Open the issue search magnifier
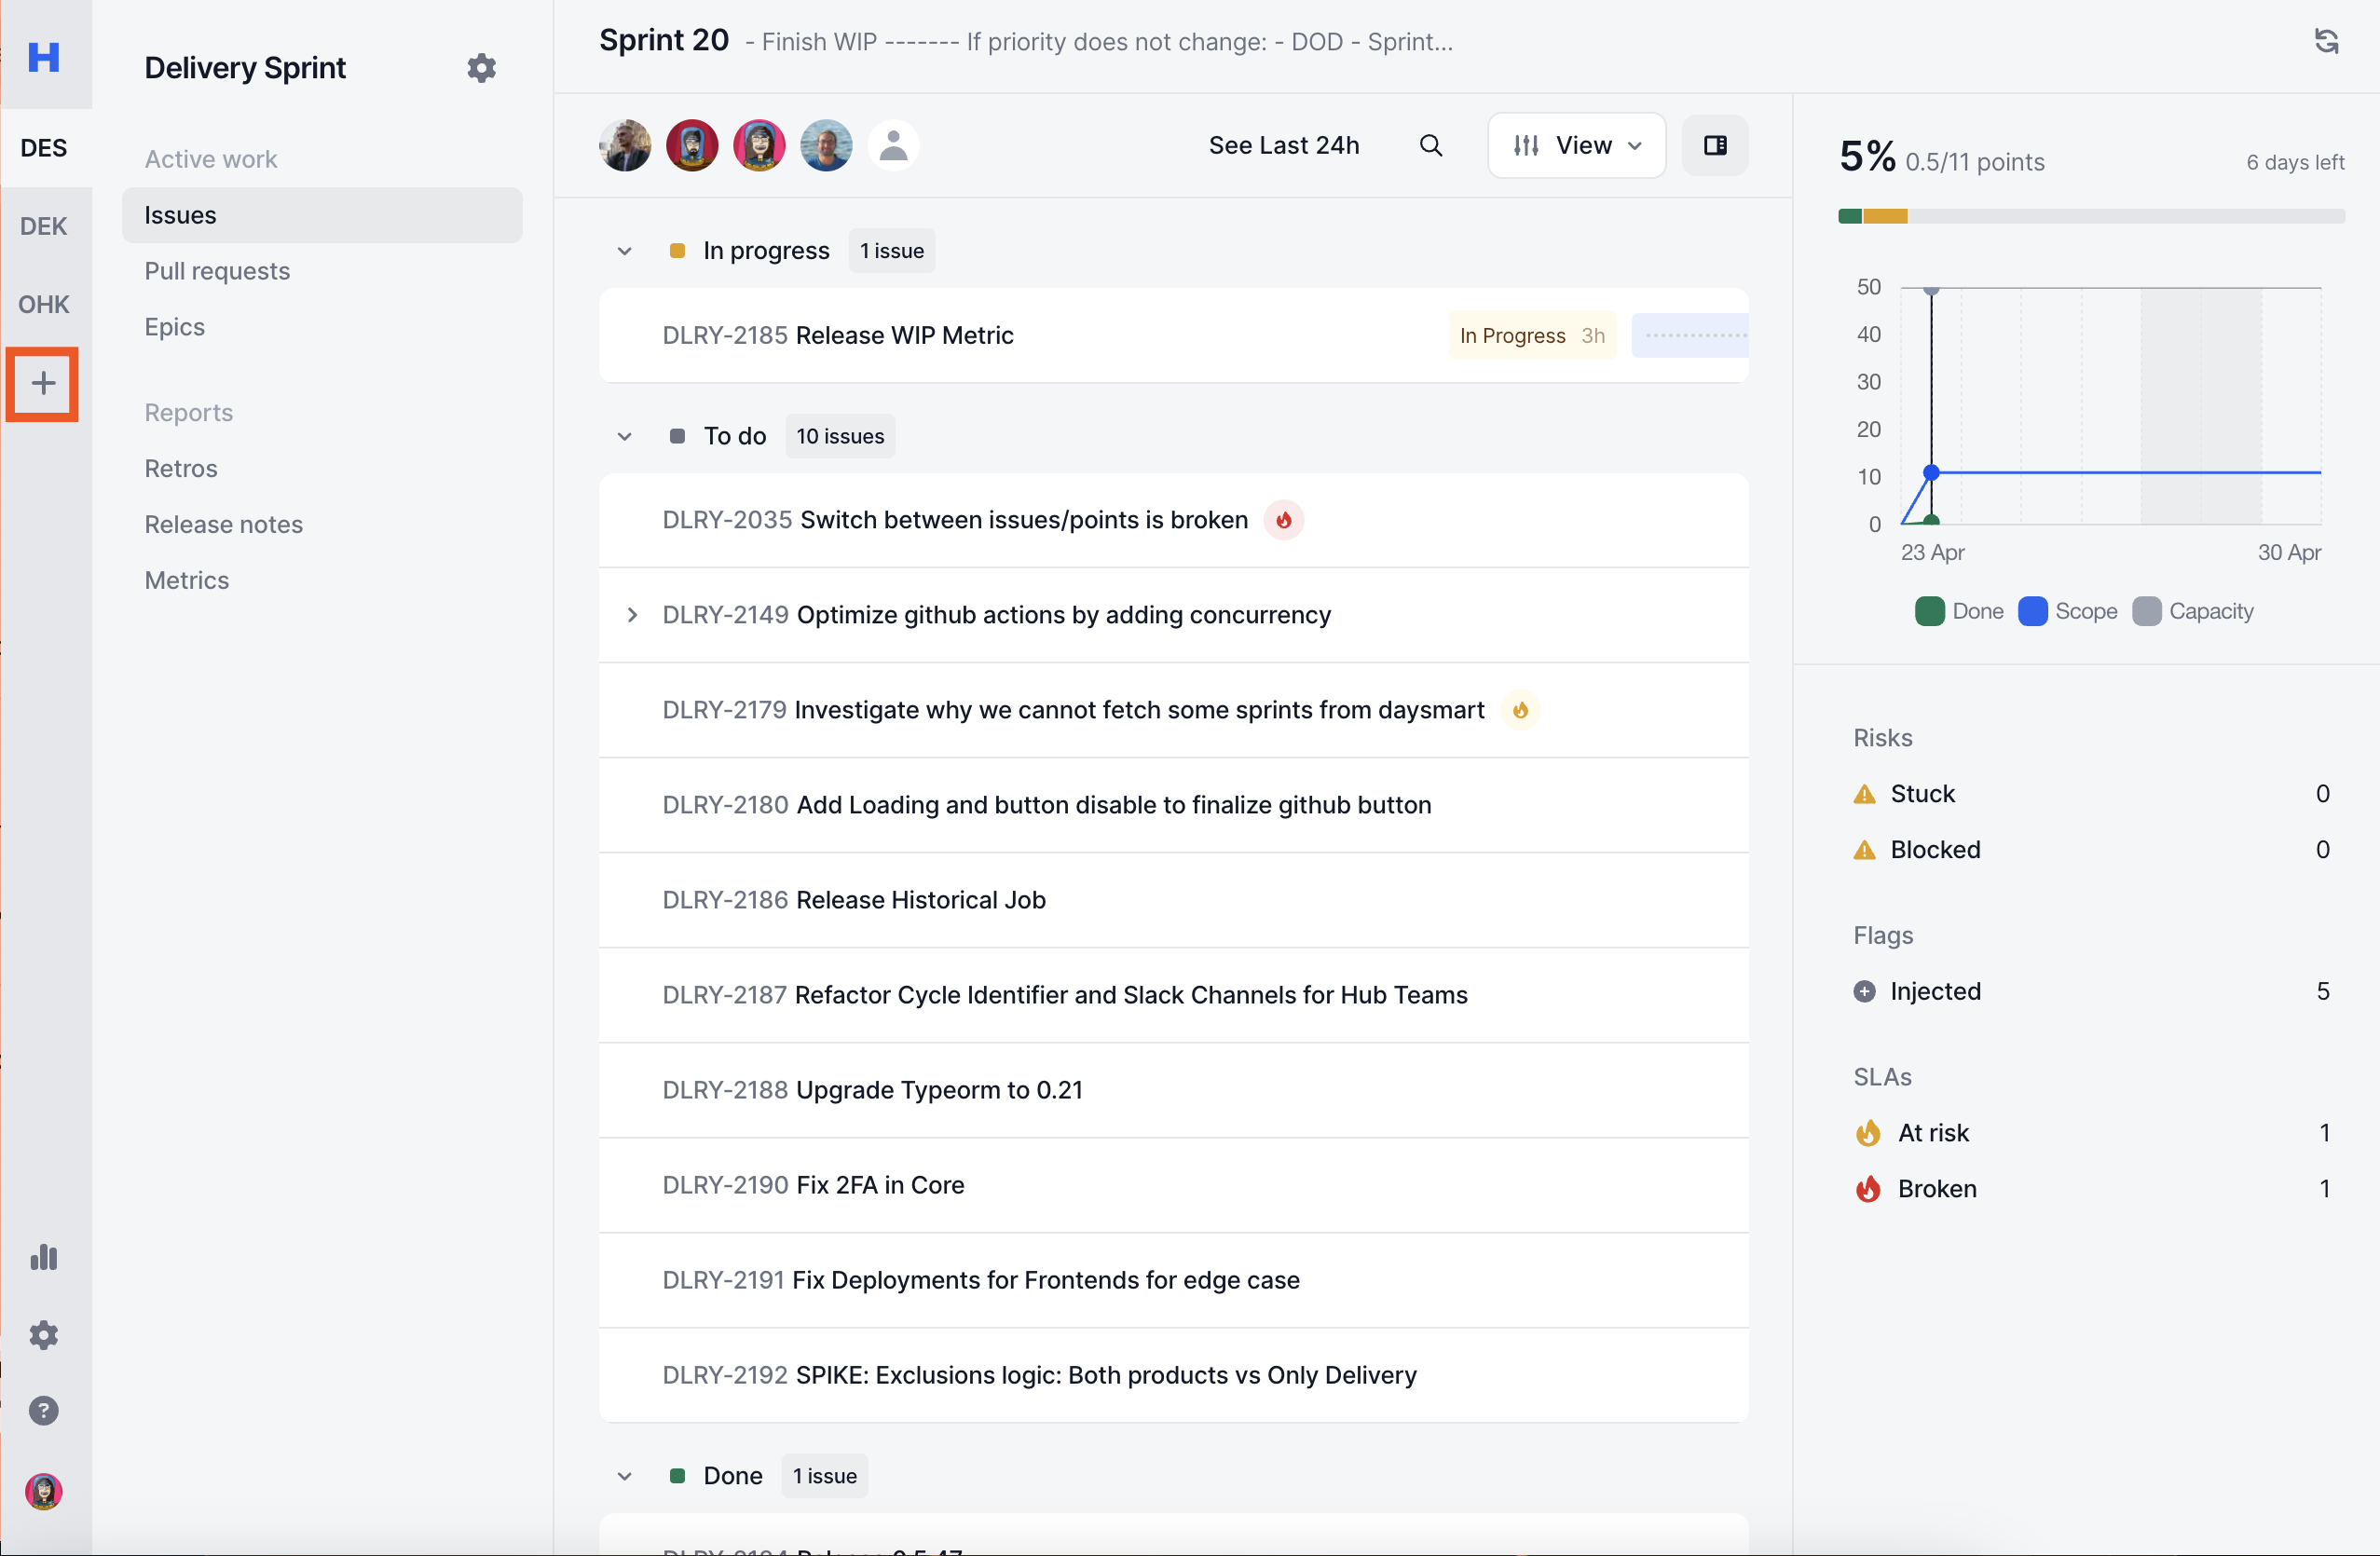Screen dimensions: 2380x1556 [1430, 146]
